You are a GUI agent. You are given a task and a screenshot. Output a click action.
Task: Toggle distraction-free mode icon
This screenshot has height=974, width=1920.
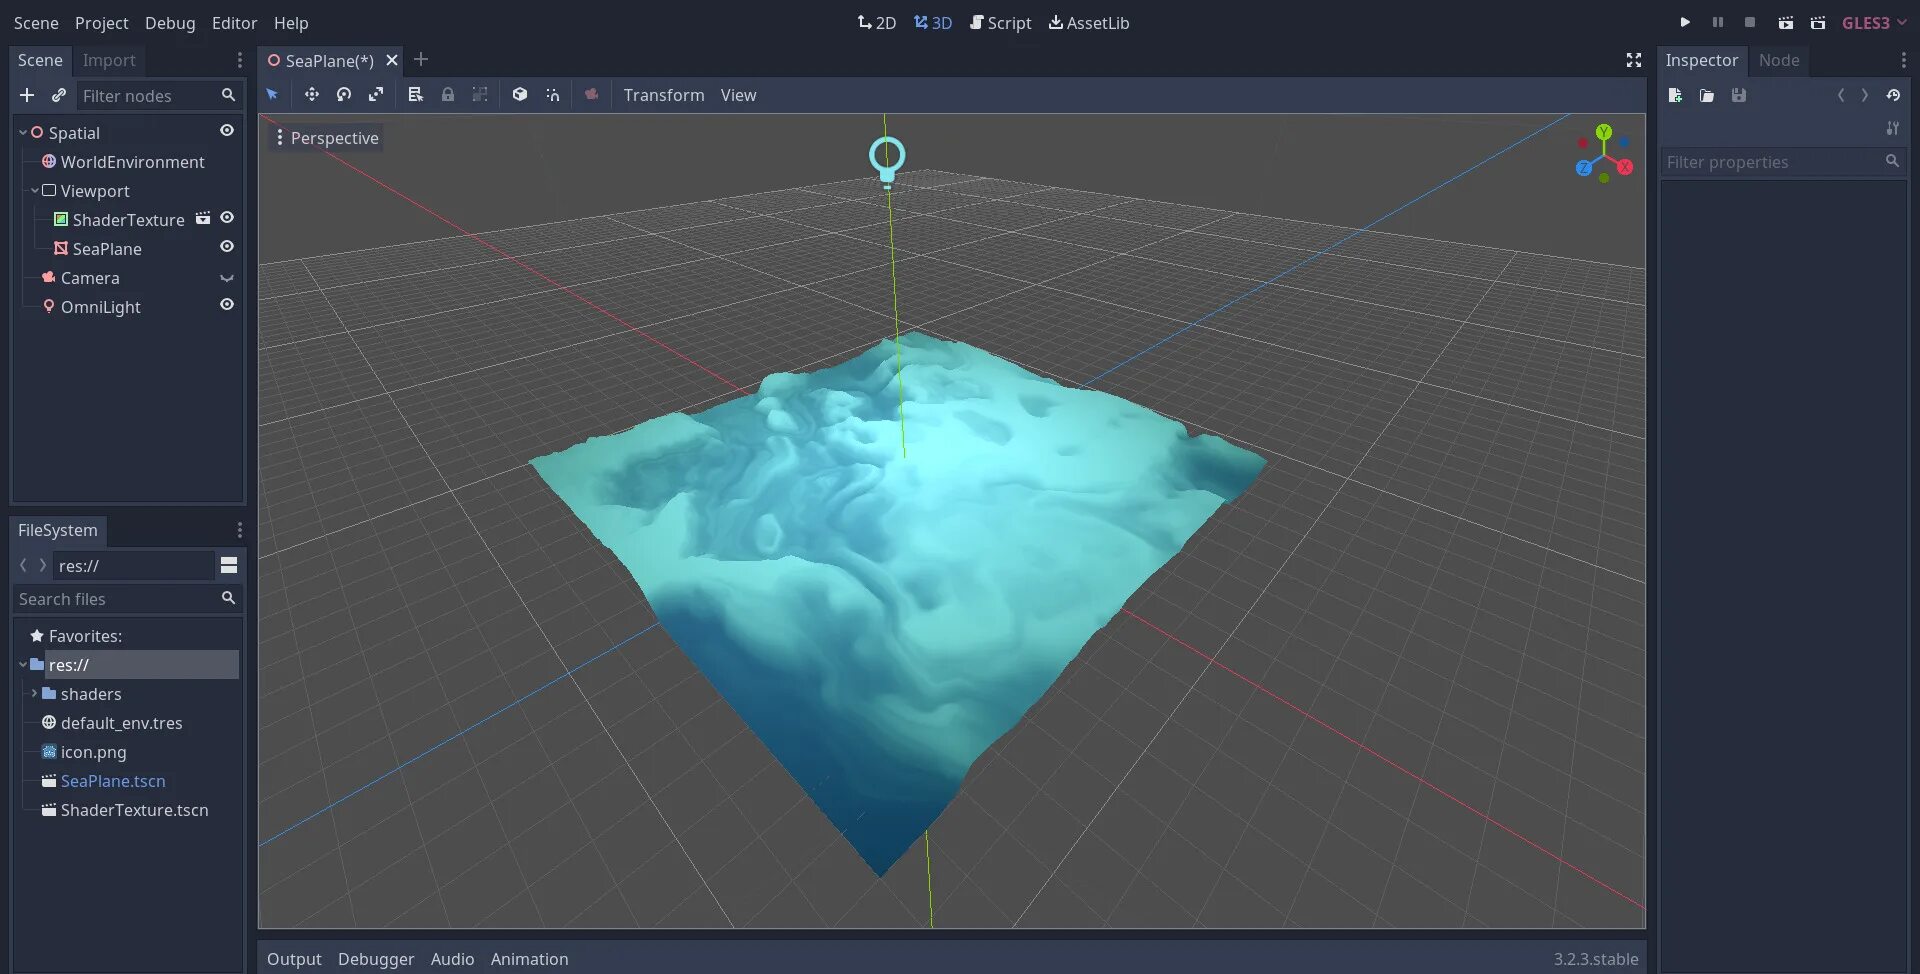click(1634, 60)
